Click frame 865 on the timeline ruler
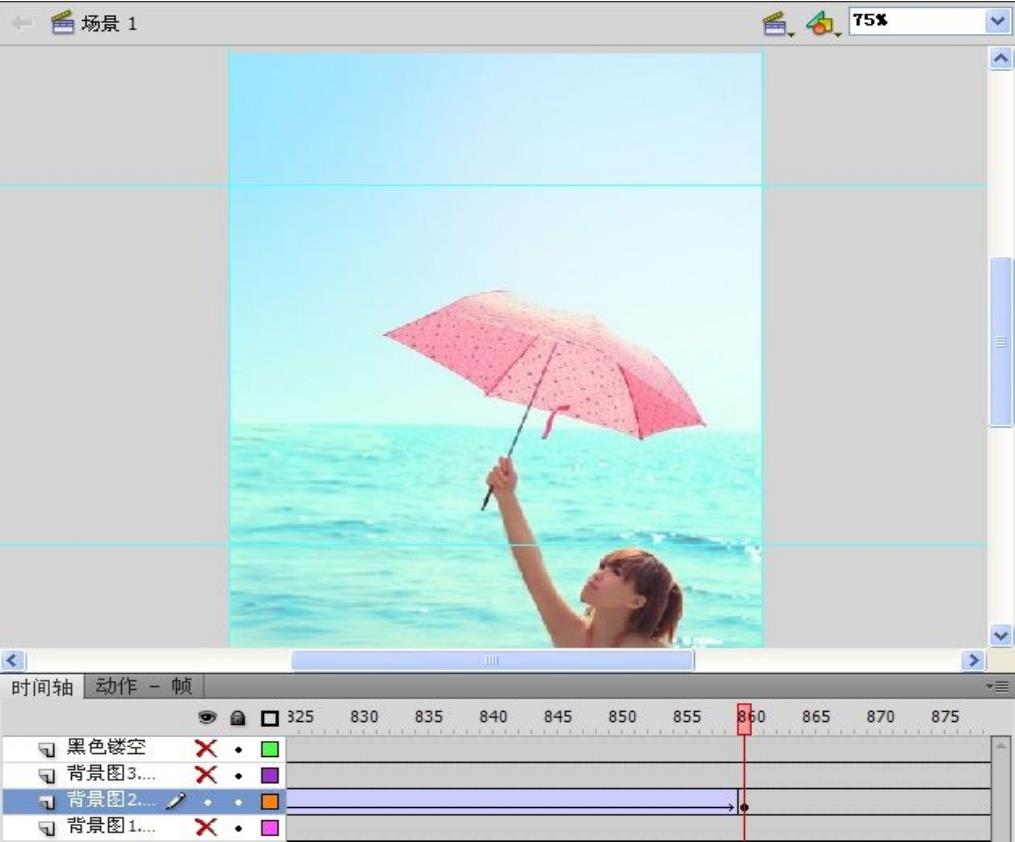This screenshot has width=1015, height=842. (815, 717)
